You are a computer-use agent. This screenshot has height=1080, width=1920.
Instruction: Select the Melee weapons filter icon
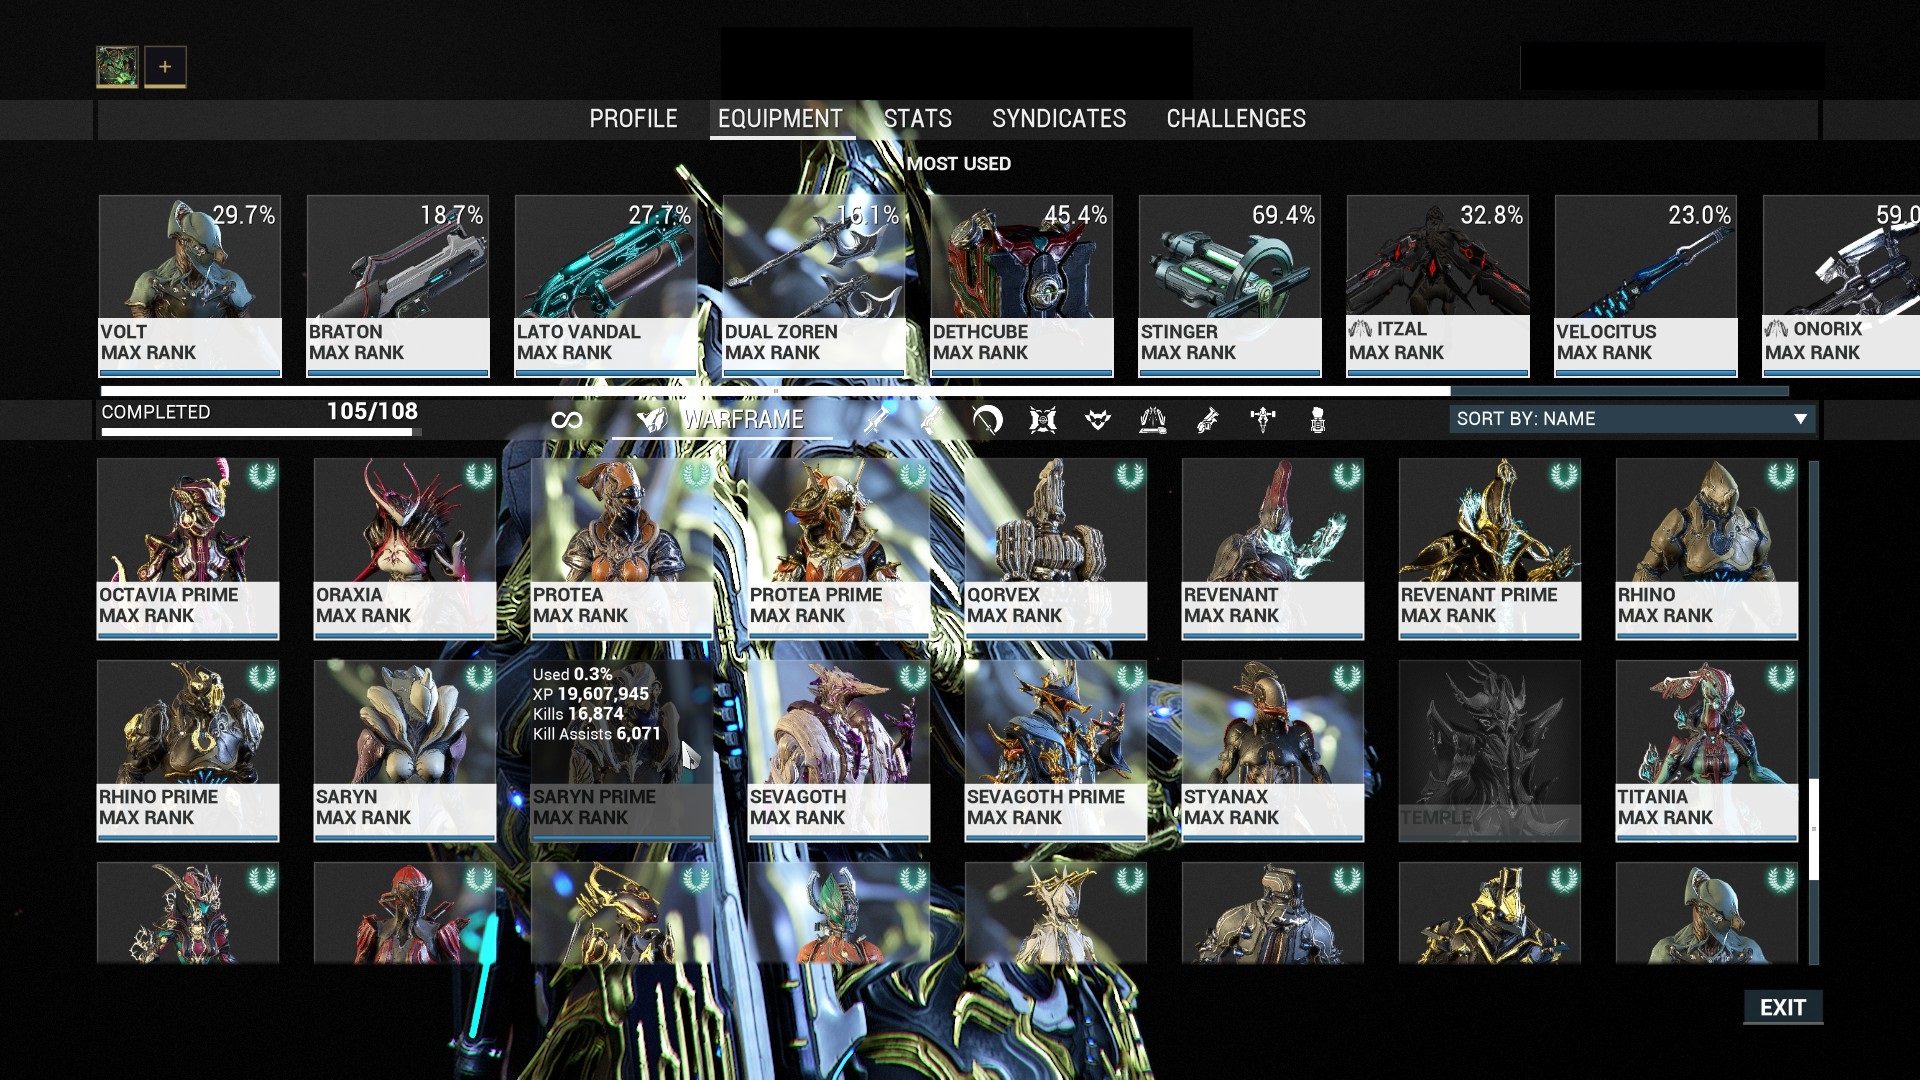(x=987, y=420)
